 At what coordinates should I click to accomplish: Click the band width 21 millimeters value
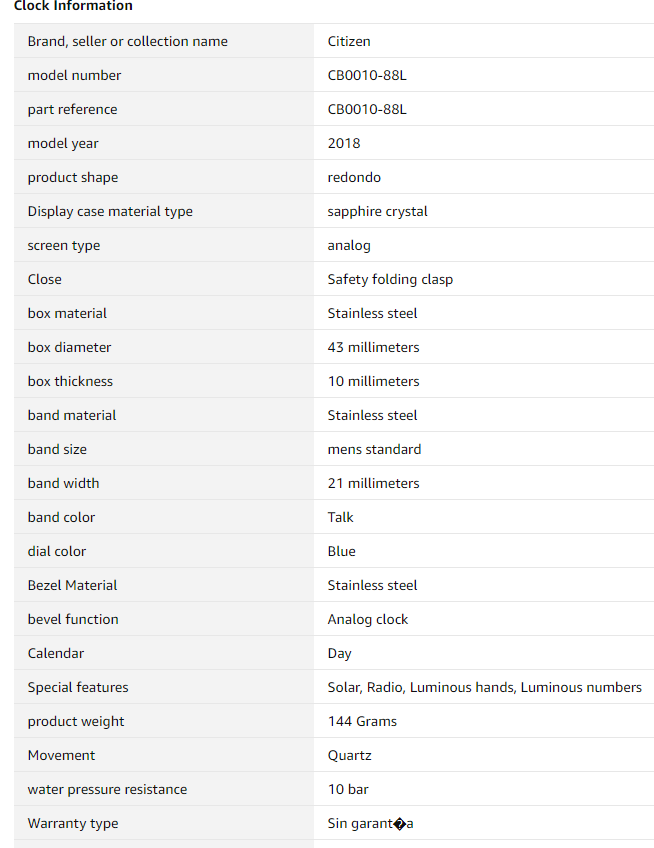tap(373, 483)
